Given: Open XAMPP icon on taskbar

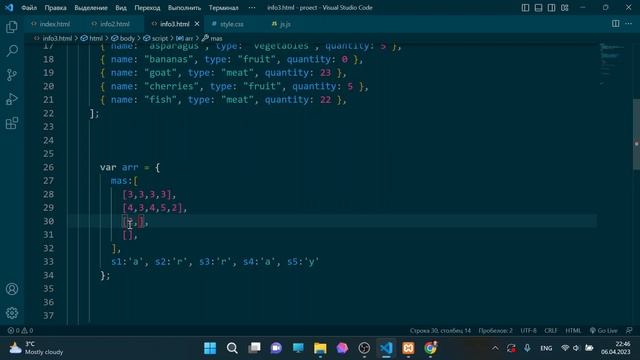Looking at the screenshot, I should [408, 348].
